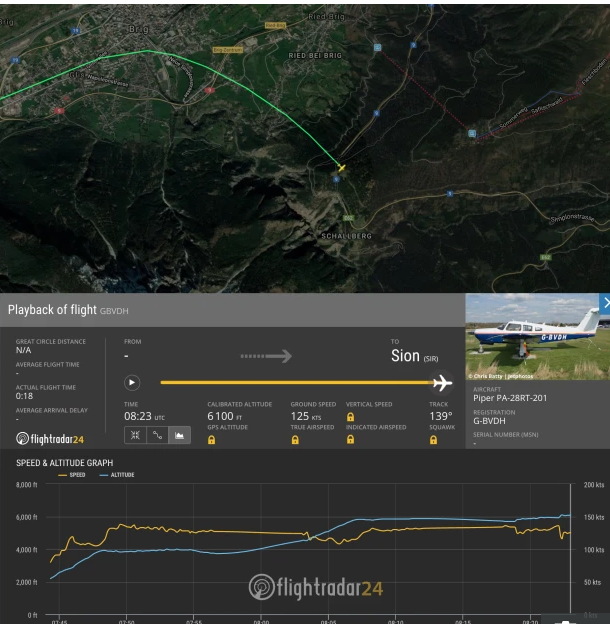This screenshot has width=610, height=624.
Task: Click the lock icon under GPS Altitude
Action: pyautogui.click(x=212, y=440)
